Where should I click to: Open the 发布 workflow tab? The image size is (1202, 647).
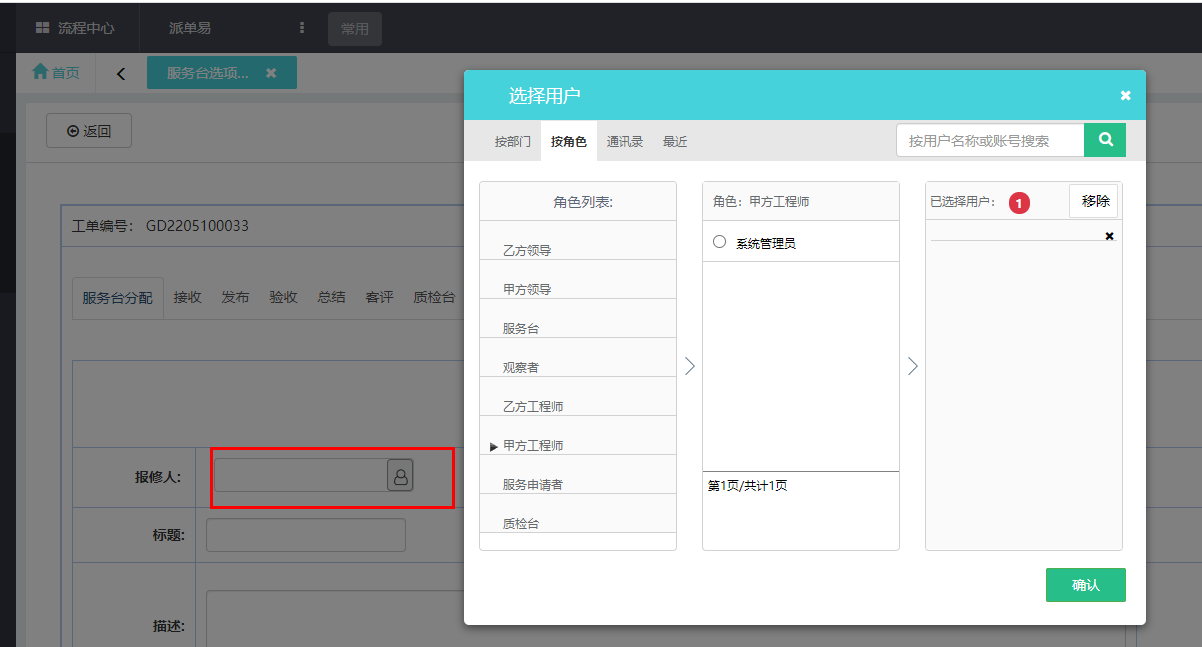[236, 298]
